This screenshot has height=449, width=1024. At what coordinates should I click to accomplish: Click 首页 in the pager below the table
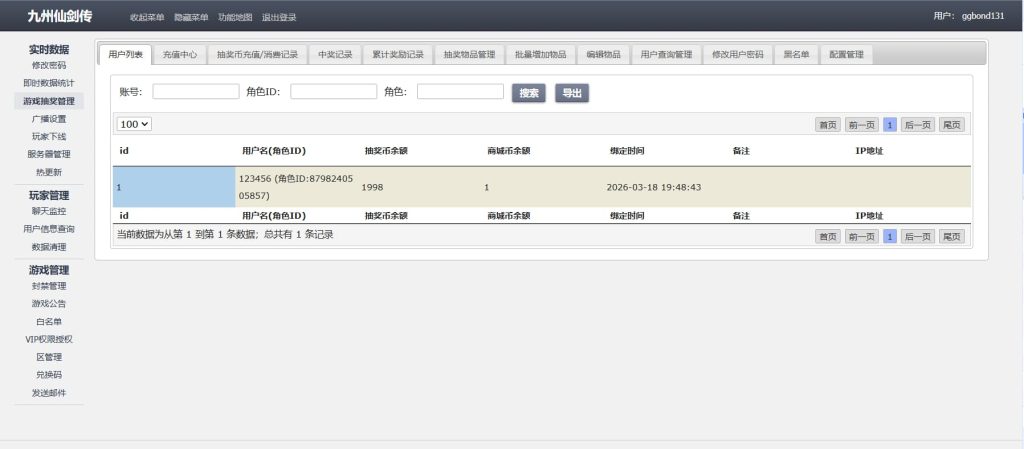click(x=828, y=237)
